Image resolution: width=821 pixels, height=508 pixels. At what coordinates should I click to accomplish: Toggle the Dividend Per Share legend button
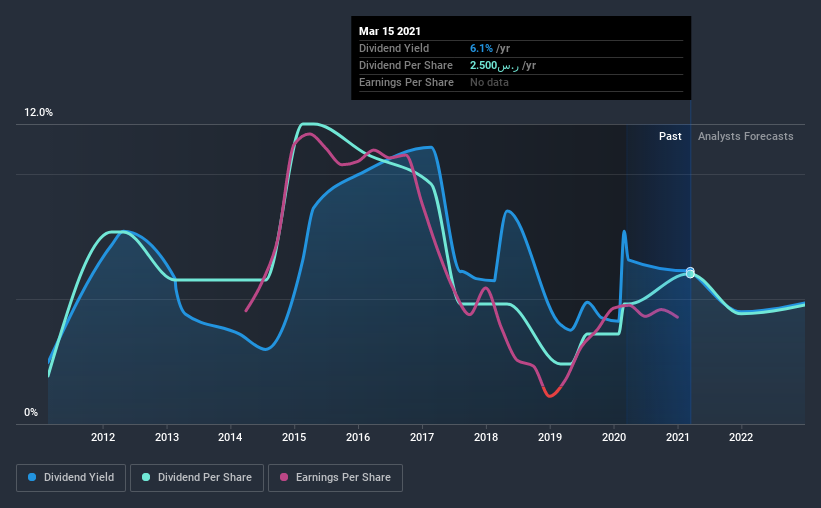coord(197,478)
